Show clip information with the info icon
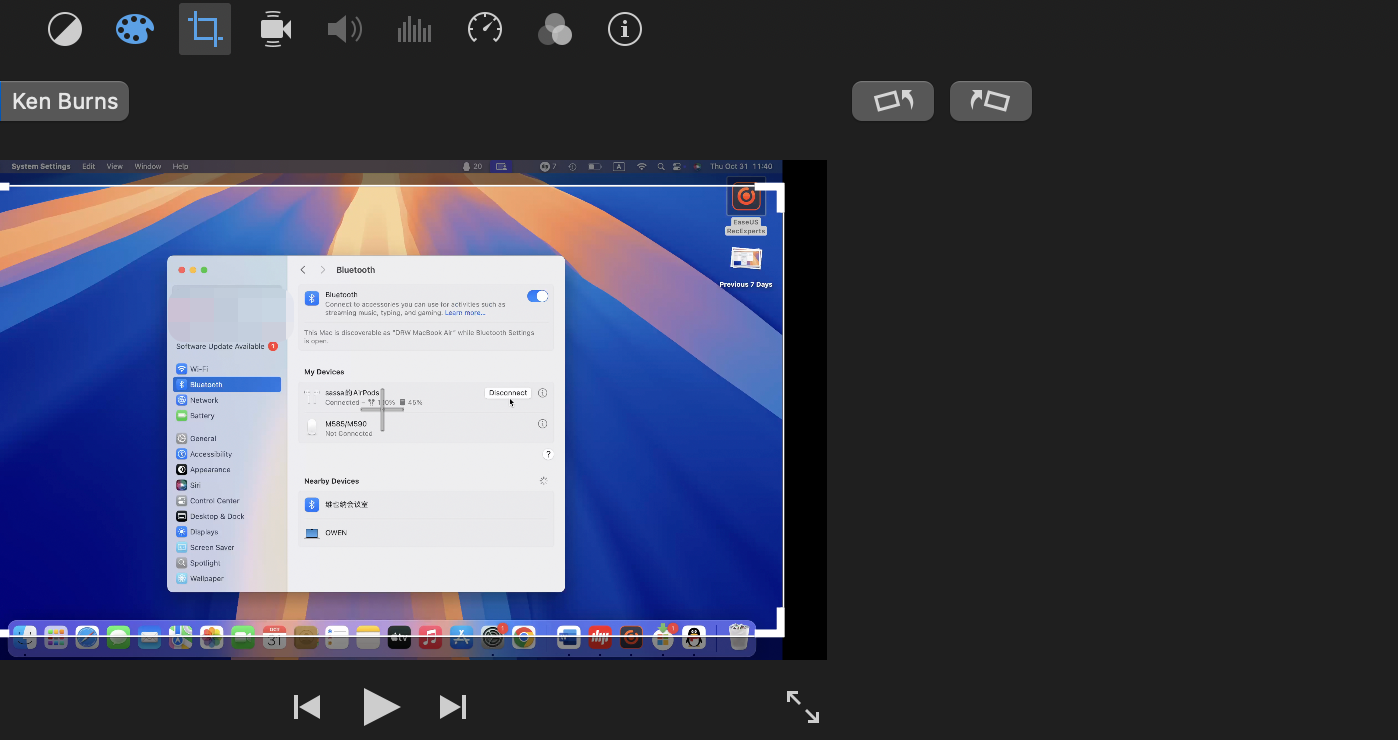 (624, 29)
